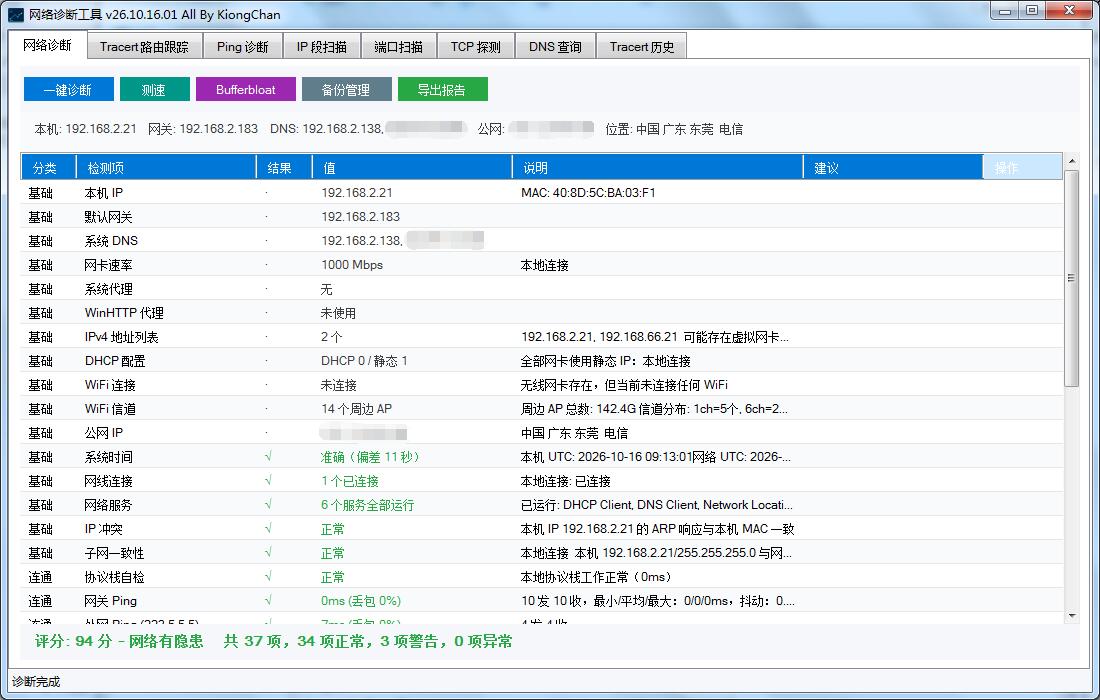Select the IPv4 地址列表 row
1100x700 pixels.
tap(542, 337)
